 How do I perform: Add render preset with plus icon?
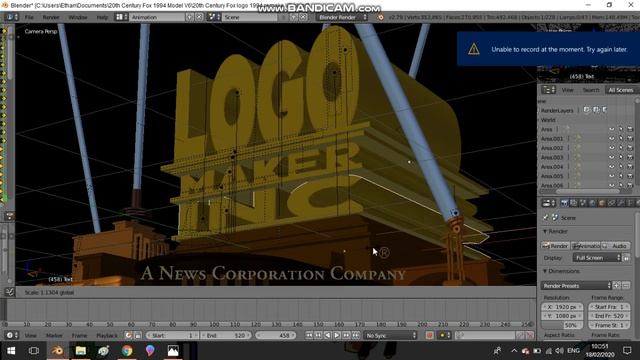(617, 286)
